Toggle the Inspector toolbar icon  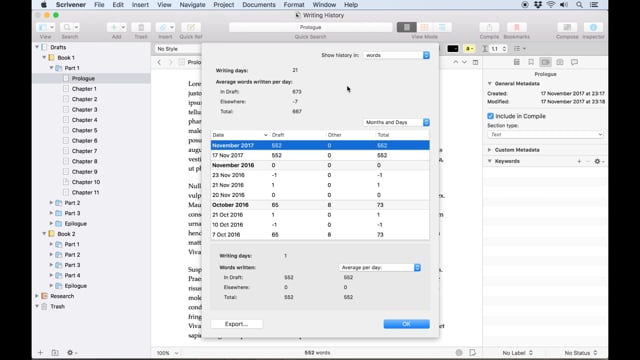[593, 27]
